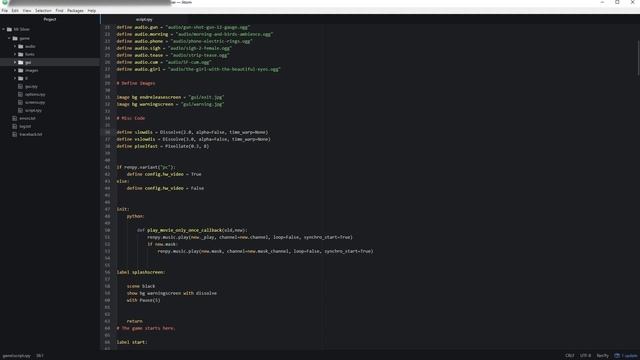Expand the gui folder arrow
The height and width of the screenshot is (360, 640).
pyautogui.click(x=15, y=62)
